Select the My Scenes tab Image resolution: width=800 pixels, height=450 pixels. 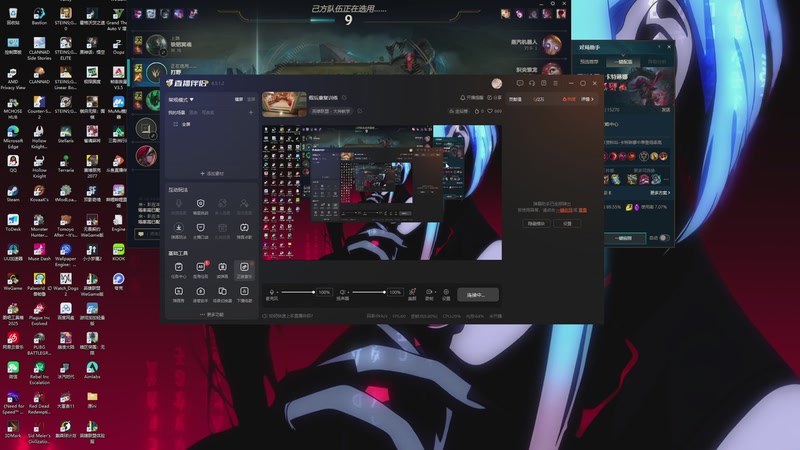(177, 112)
